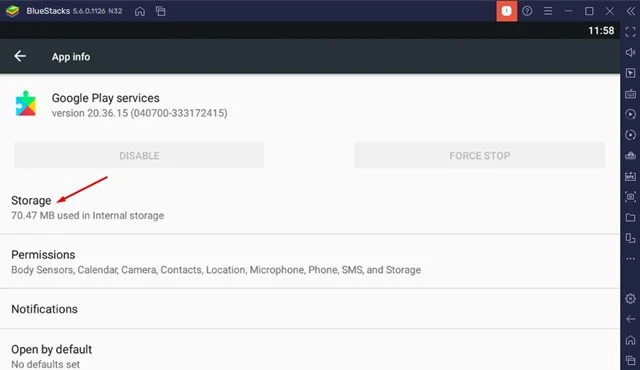This screenshot has width=640, height=370.
Task: Open the hamburger menu in title bar
Action: pos(548,11)
